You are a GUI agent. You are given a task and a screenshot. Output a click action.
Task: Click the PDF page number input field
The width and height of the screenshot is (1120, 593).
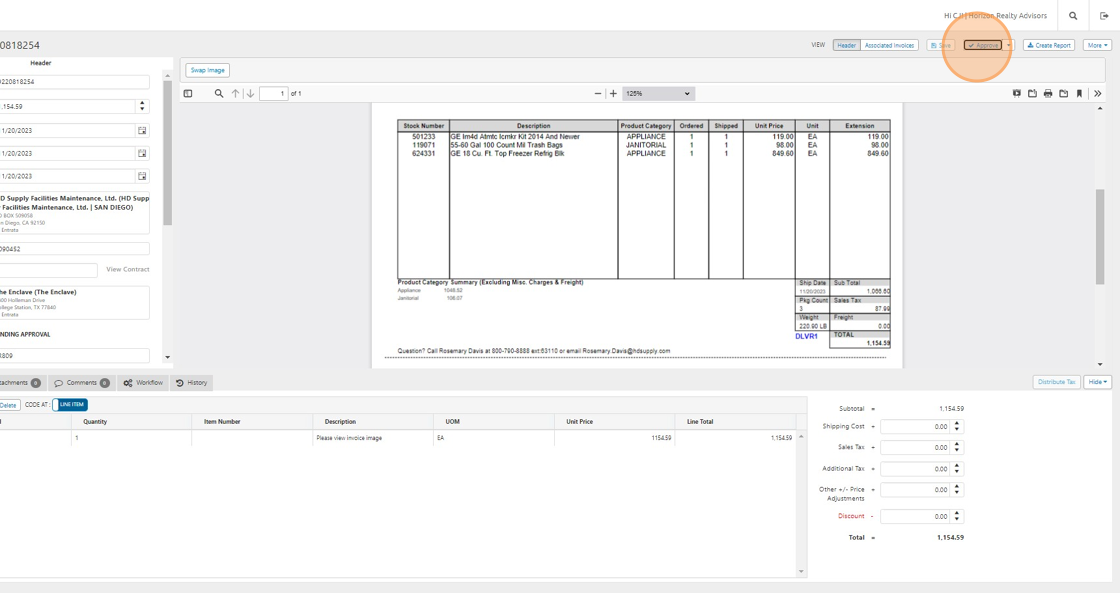[x=274, y=94]
